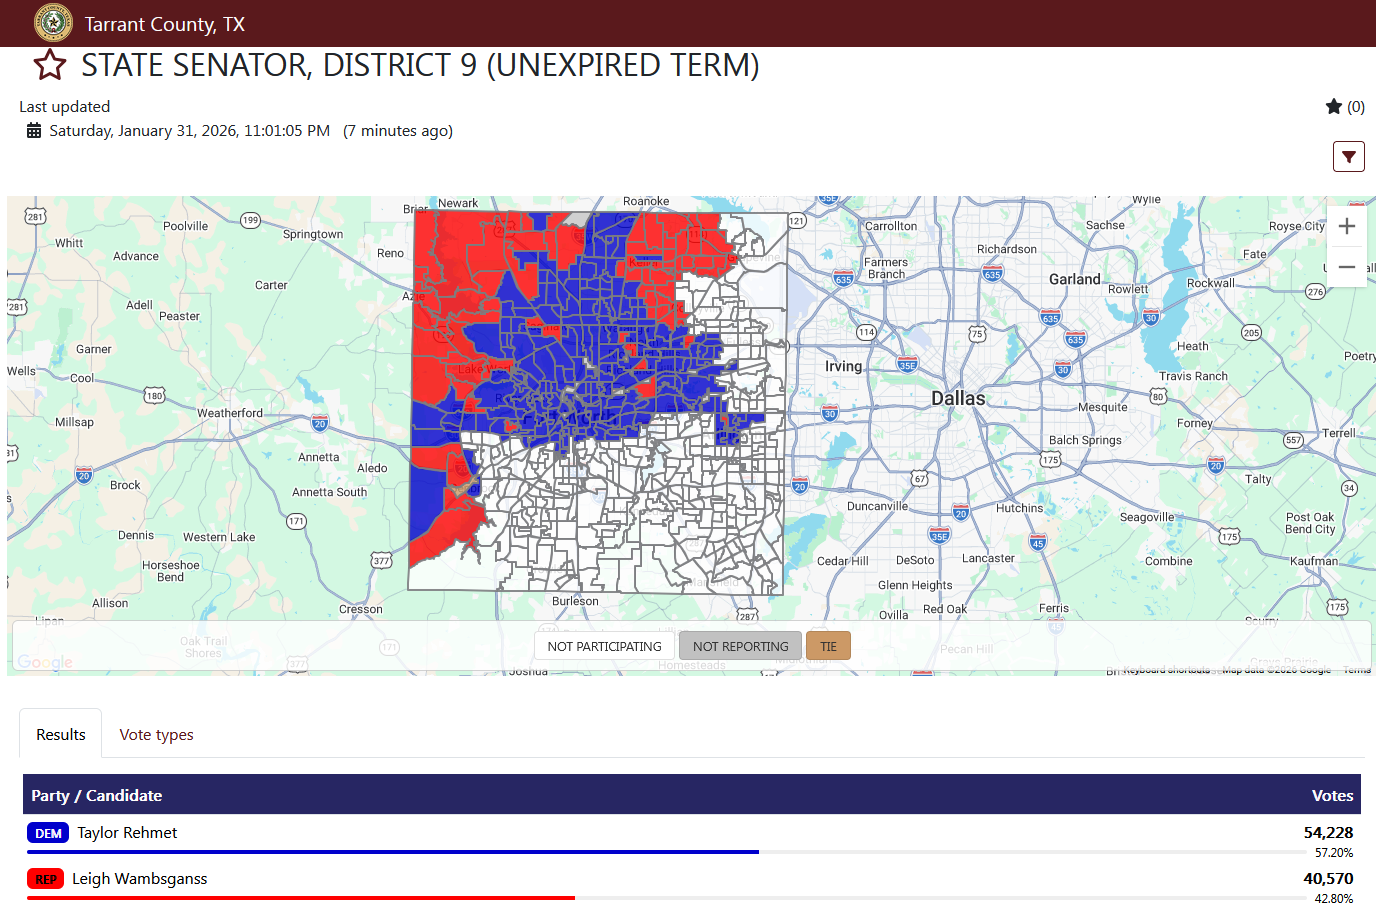Favorite this race with the star outline
Image resolution: width=1376 pixels, height=912 pixels.
click(50, 65)
